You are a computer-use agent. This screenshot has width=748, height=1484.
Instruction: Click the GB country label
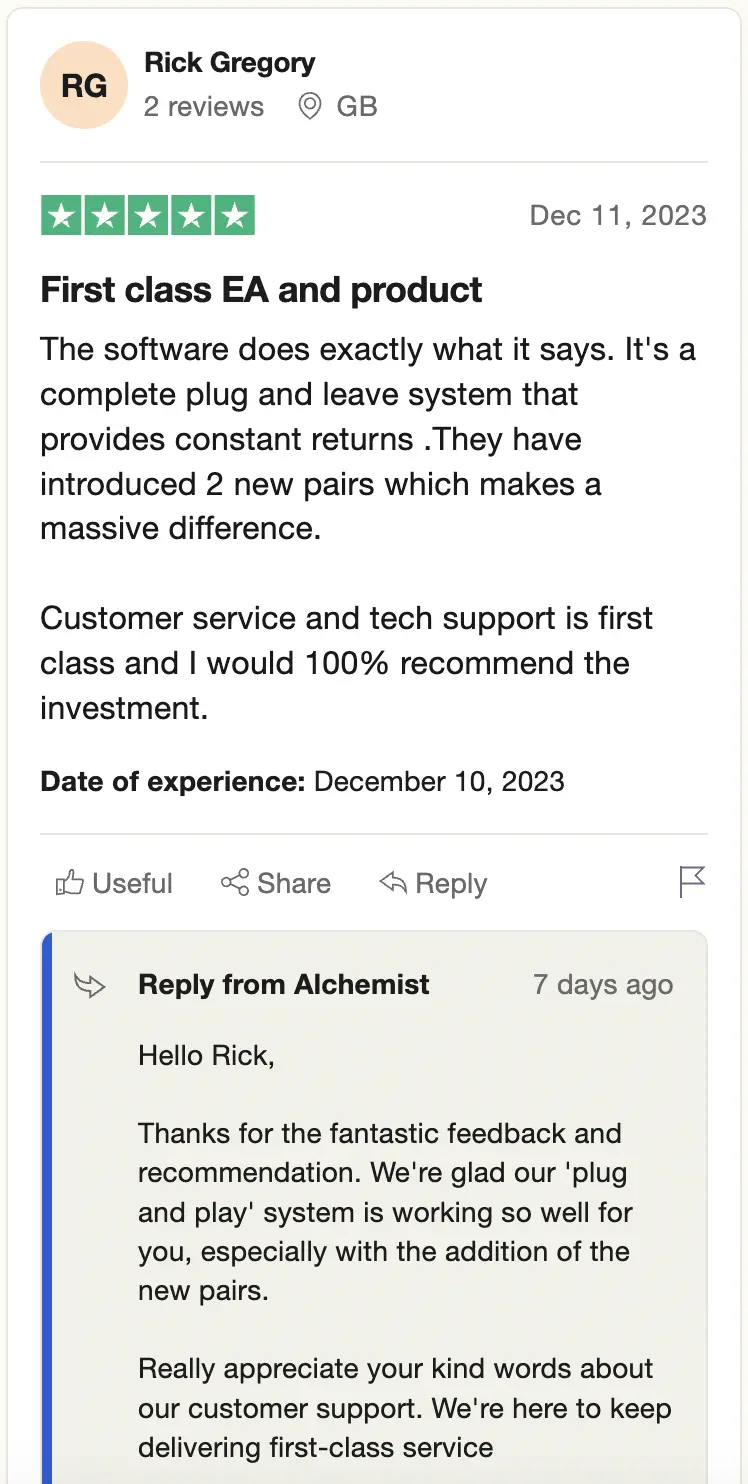pos(357,107)
